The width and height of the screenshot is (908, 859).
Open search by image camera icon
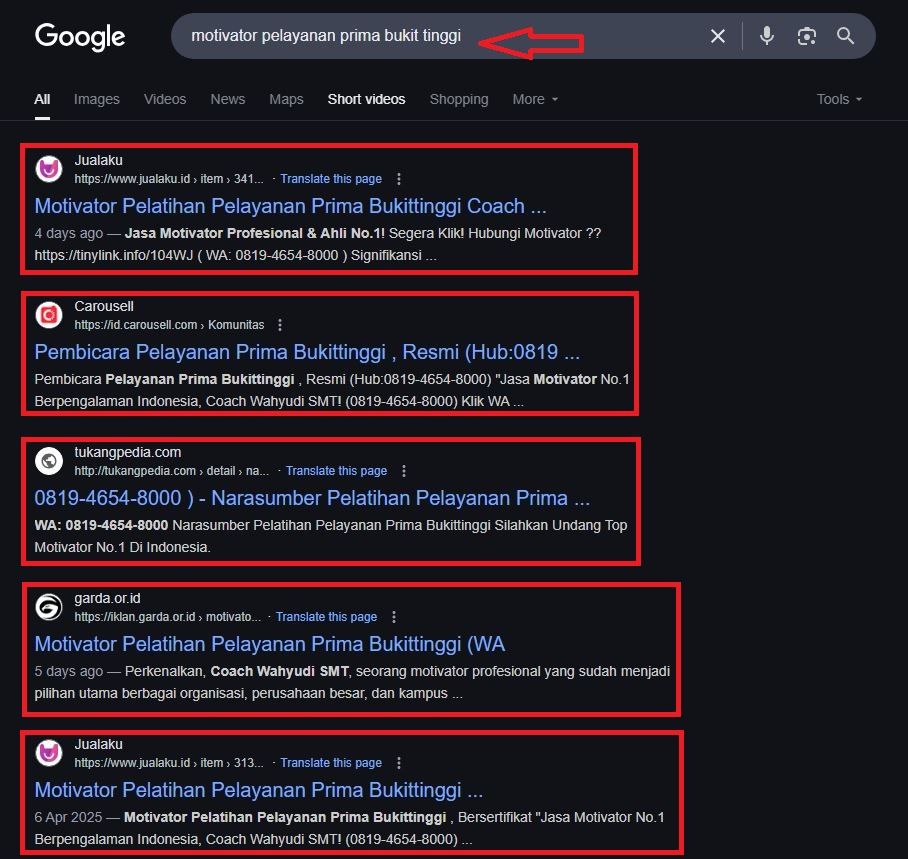point(807,36)
